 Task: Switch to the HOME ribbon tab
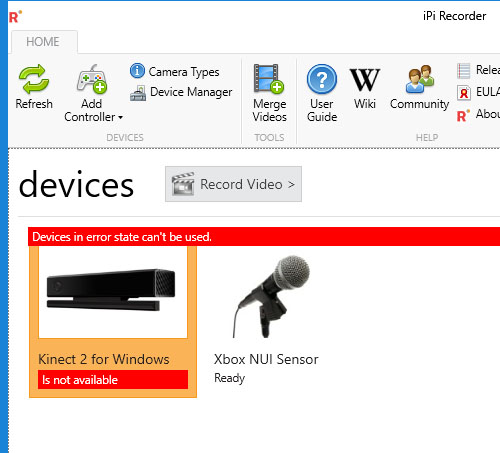[x=43, y=42]
